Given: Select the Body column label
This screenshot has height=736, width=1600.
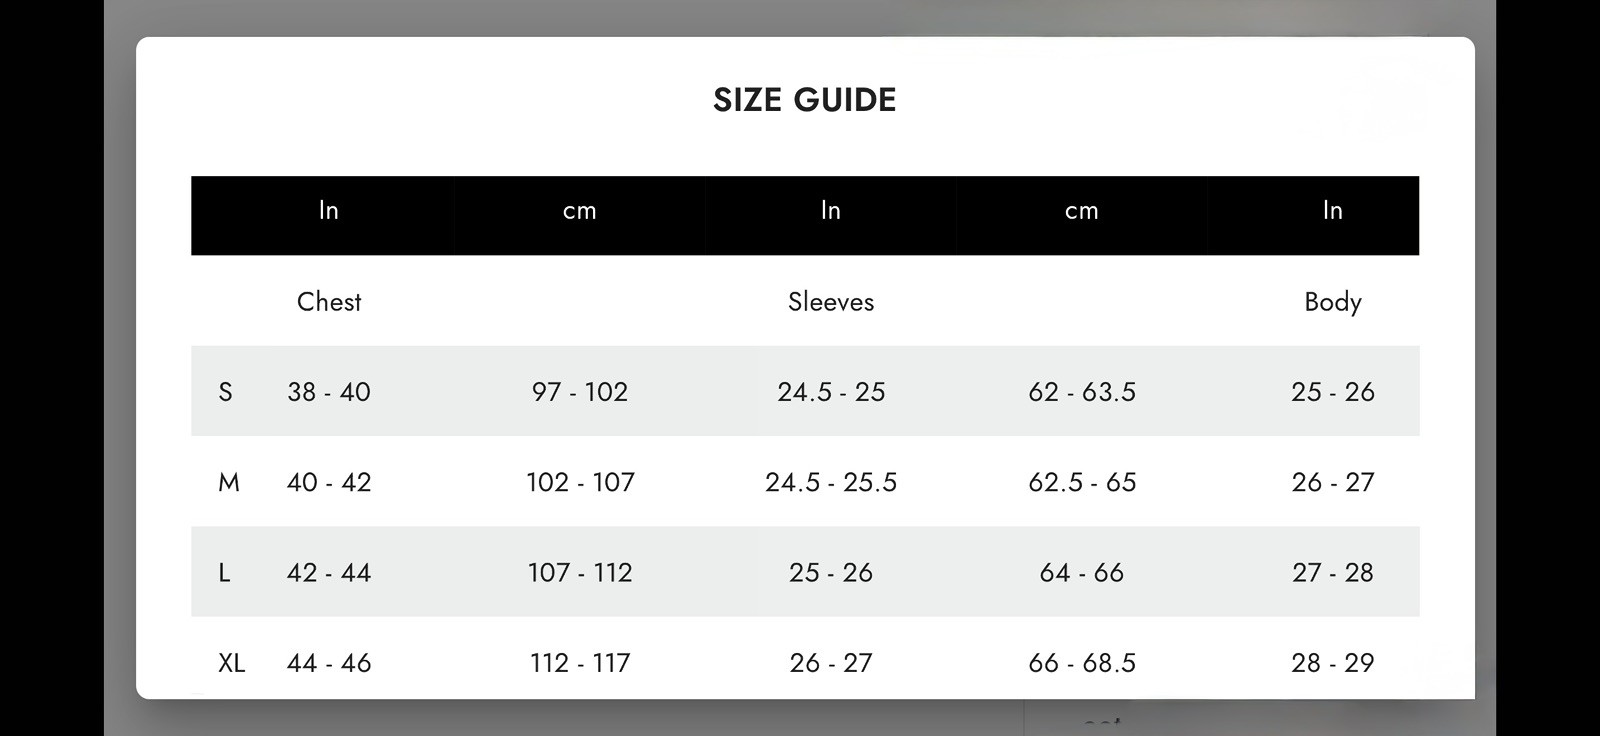Looking at the screenshot, I should pyautogui.click(x=1332, y=302).
